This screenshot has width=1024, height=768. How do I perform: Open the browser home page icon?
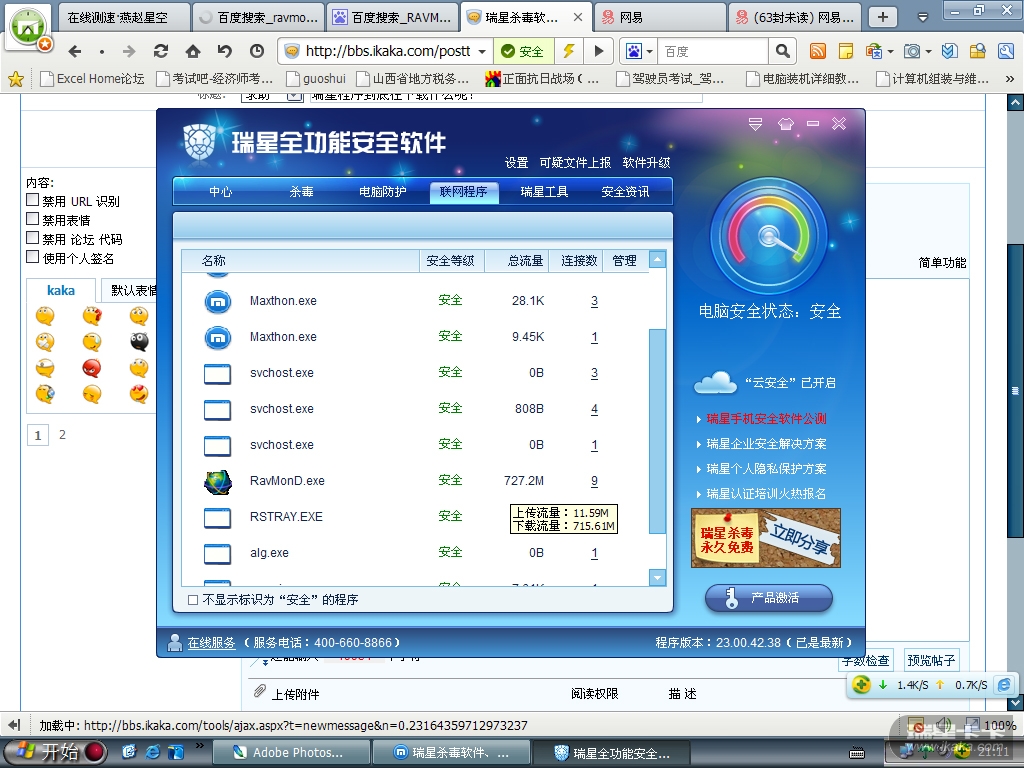[x=193, y=51]
